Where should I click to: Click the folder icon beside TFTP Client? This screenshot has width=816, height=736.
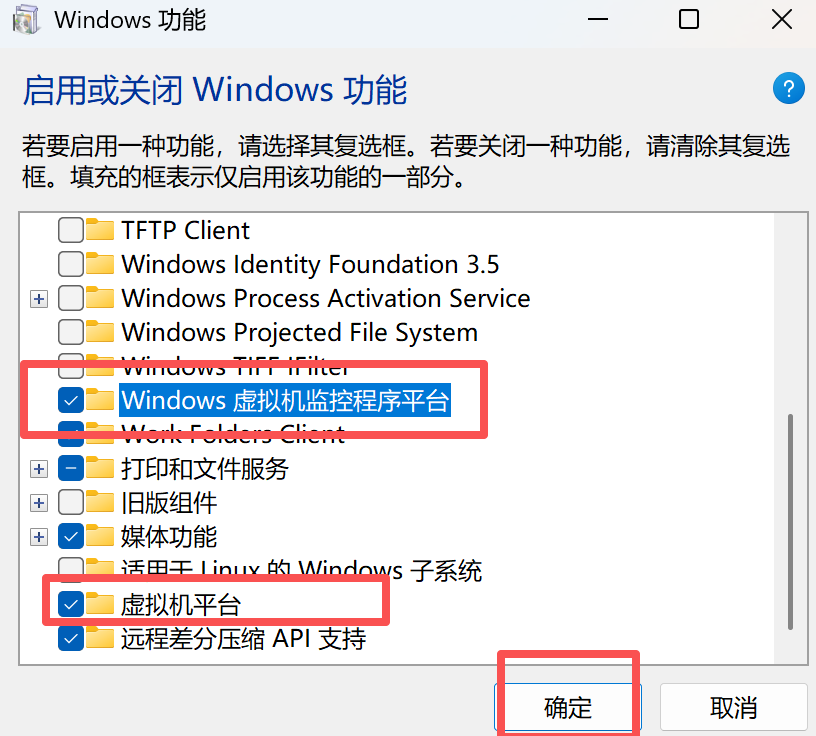coord(100,230)
